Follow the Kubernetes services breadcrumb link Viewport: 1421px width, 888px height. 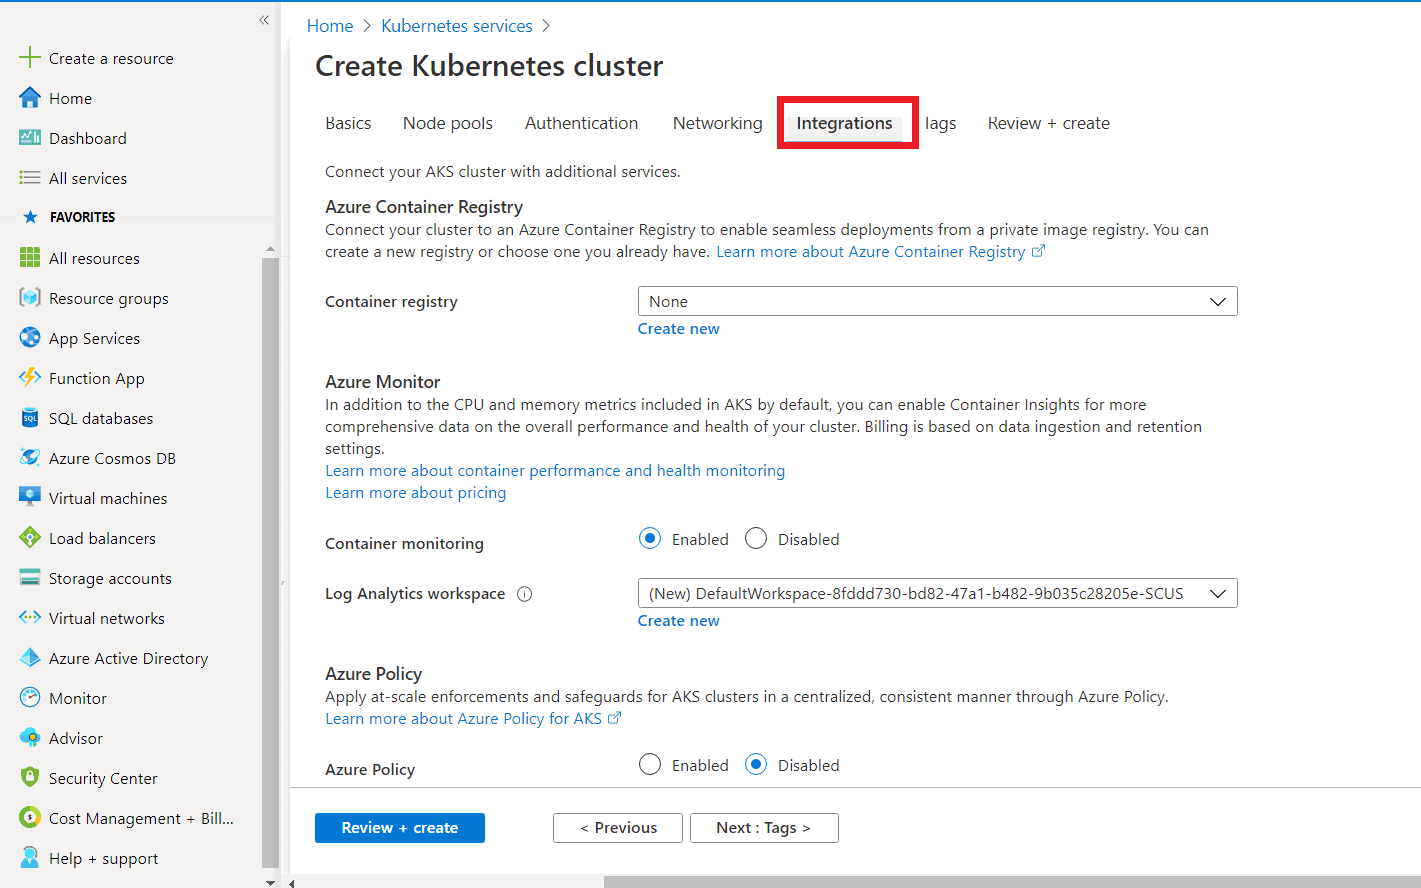click(x=457, y=25)
